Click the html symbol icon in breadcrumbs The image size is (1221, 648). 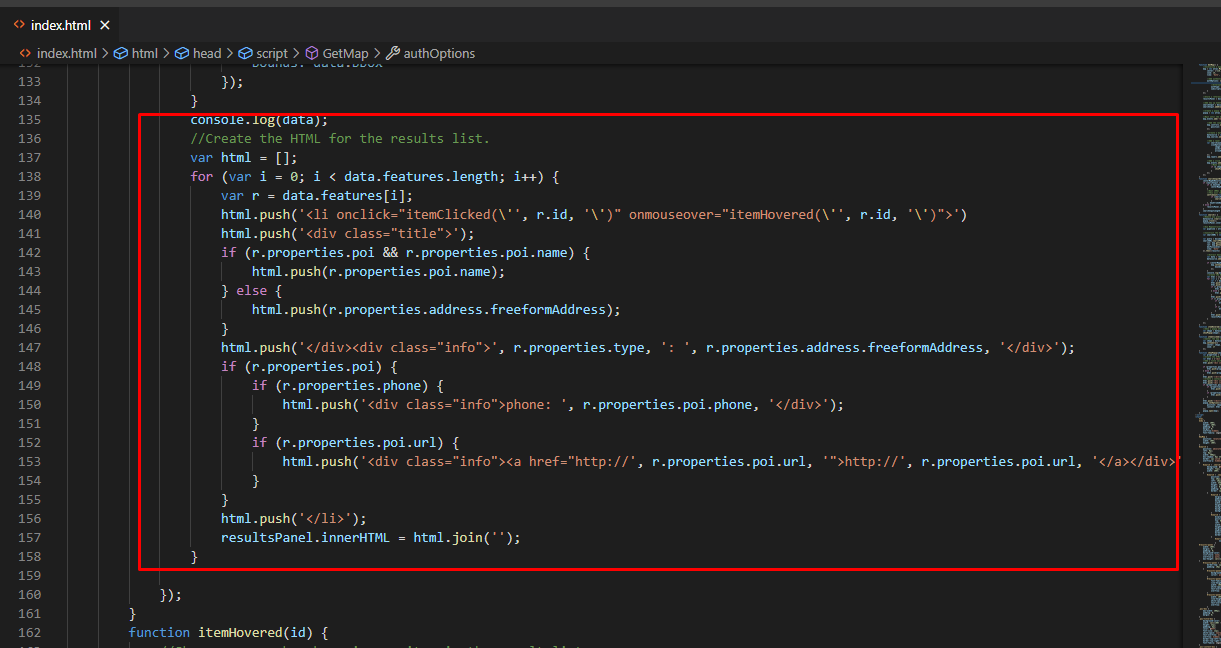pos(120,53)
